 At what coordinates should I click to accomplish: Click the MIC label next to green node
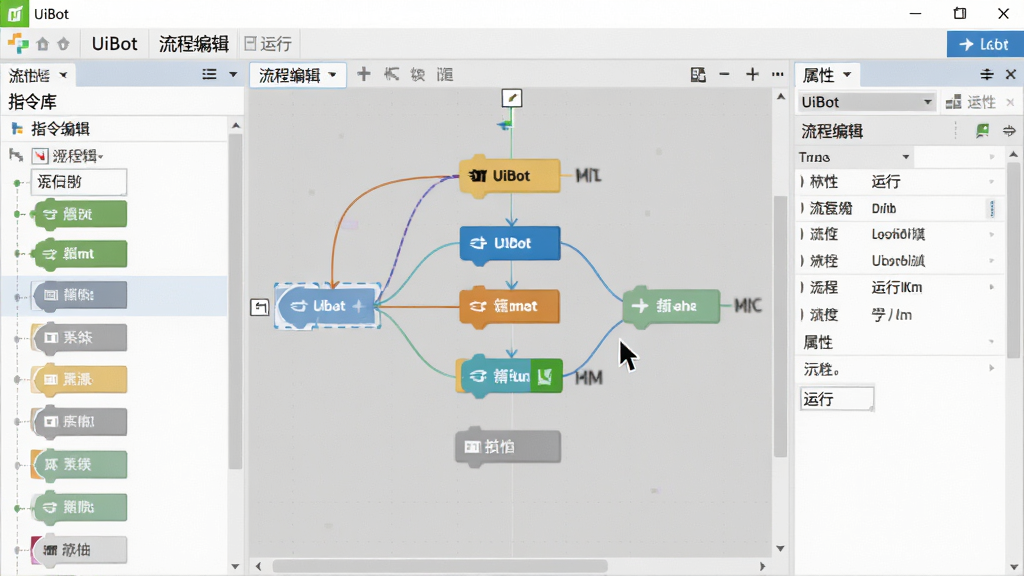tap(748, 306)
